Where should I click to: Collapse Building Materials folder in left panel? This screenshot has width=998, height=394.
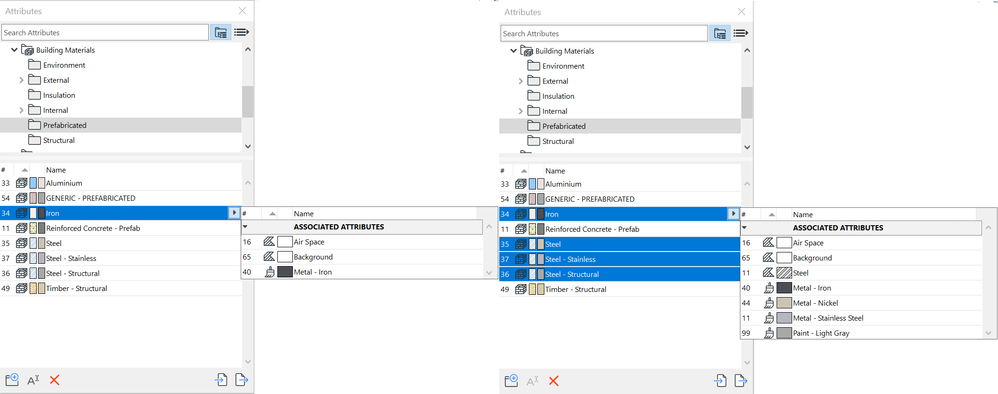tap(15, 50)
